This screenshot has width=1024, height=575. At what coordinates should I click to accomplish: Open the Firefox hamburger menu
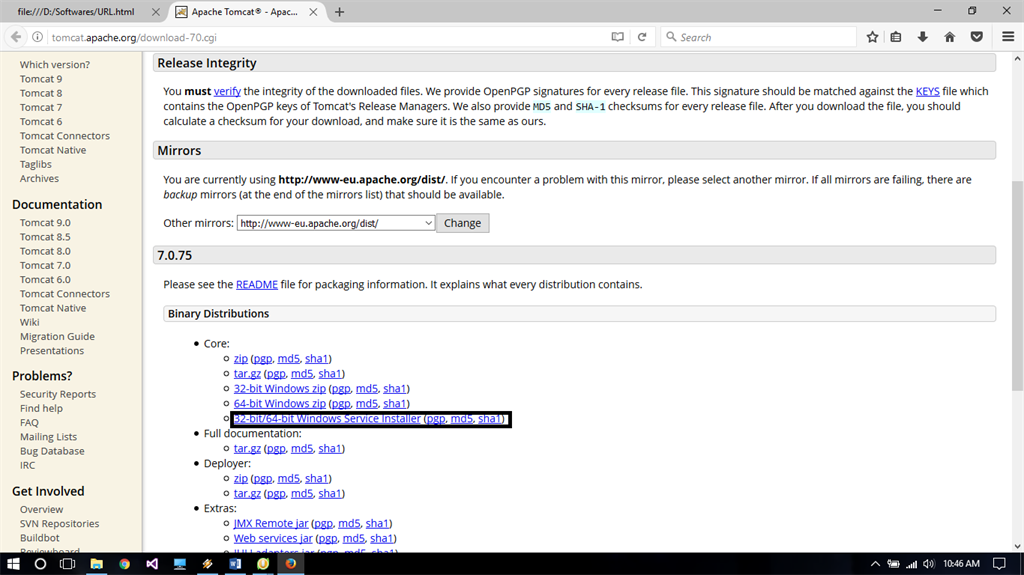[1008, 37]
